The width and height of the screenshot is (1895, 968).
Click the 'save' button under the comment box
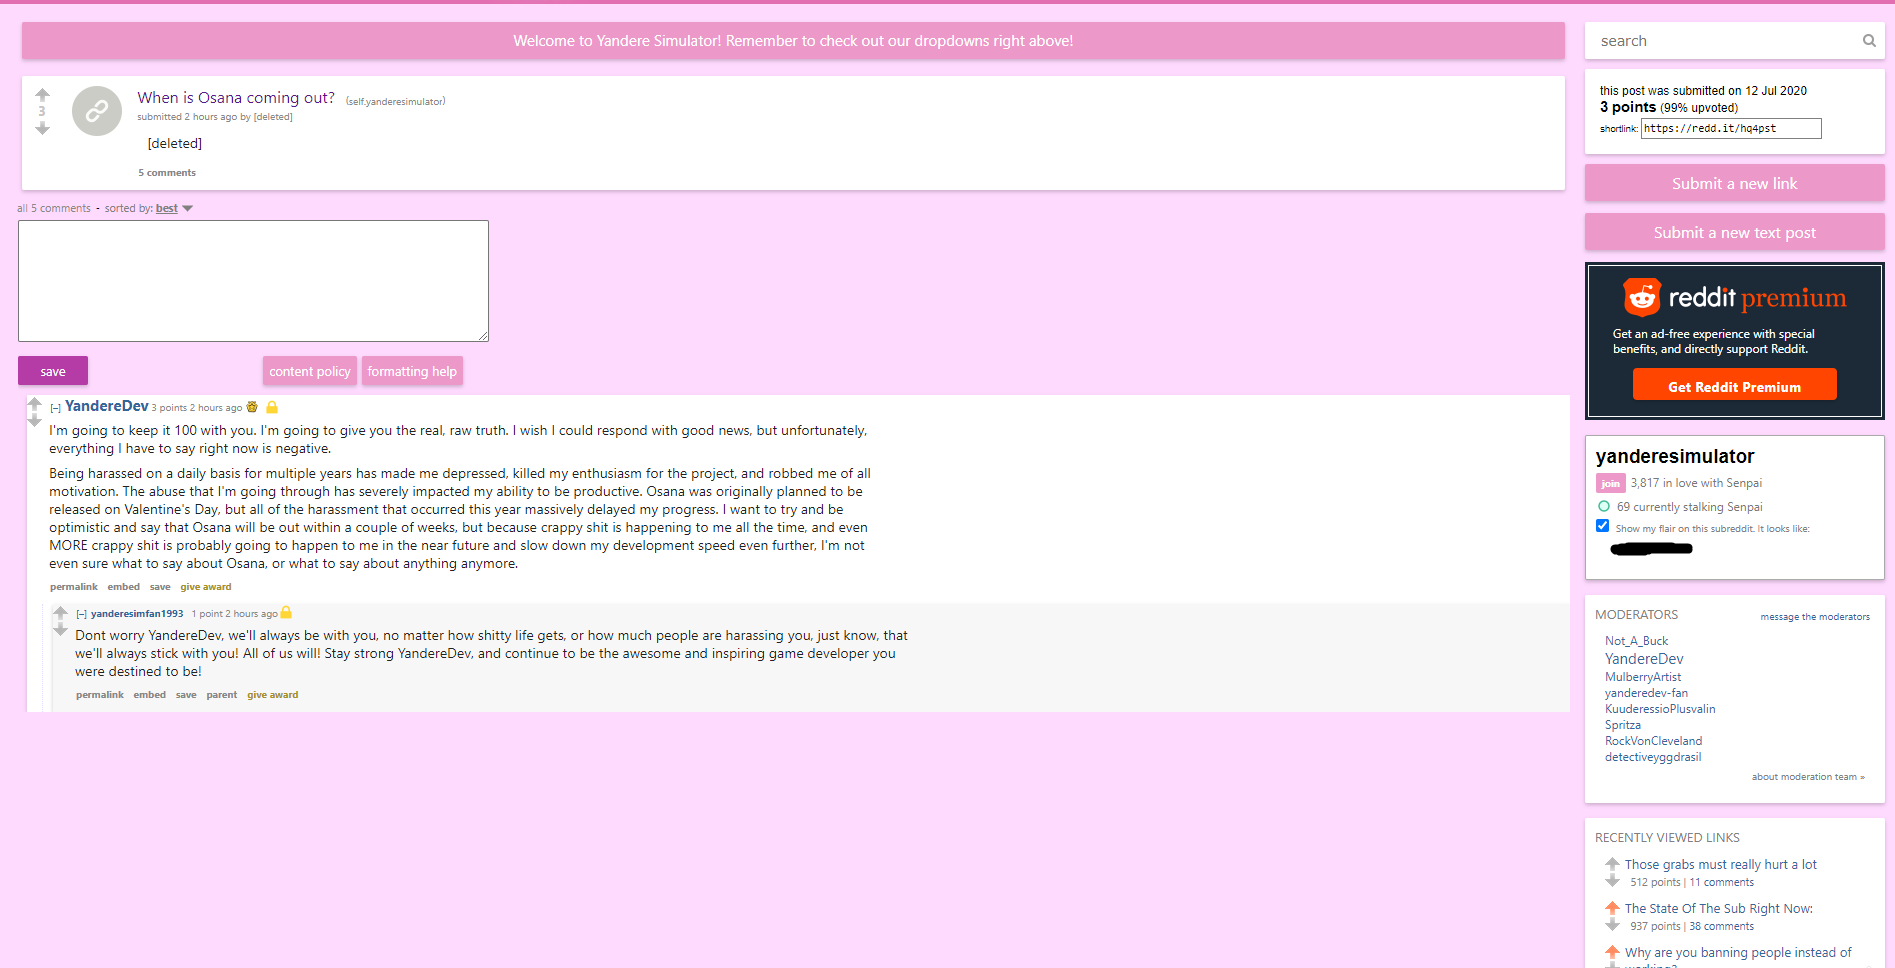[53, 371]
